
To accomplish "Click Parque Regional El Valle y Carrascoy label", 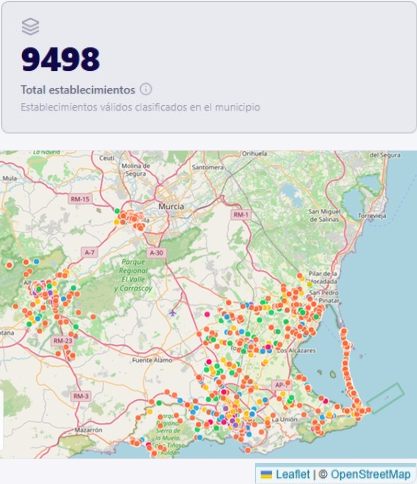I will (133, 275).
